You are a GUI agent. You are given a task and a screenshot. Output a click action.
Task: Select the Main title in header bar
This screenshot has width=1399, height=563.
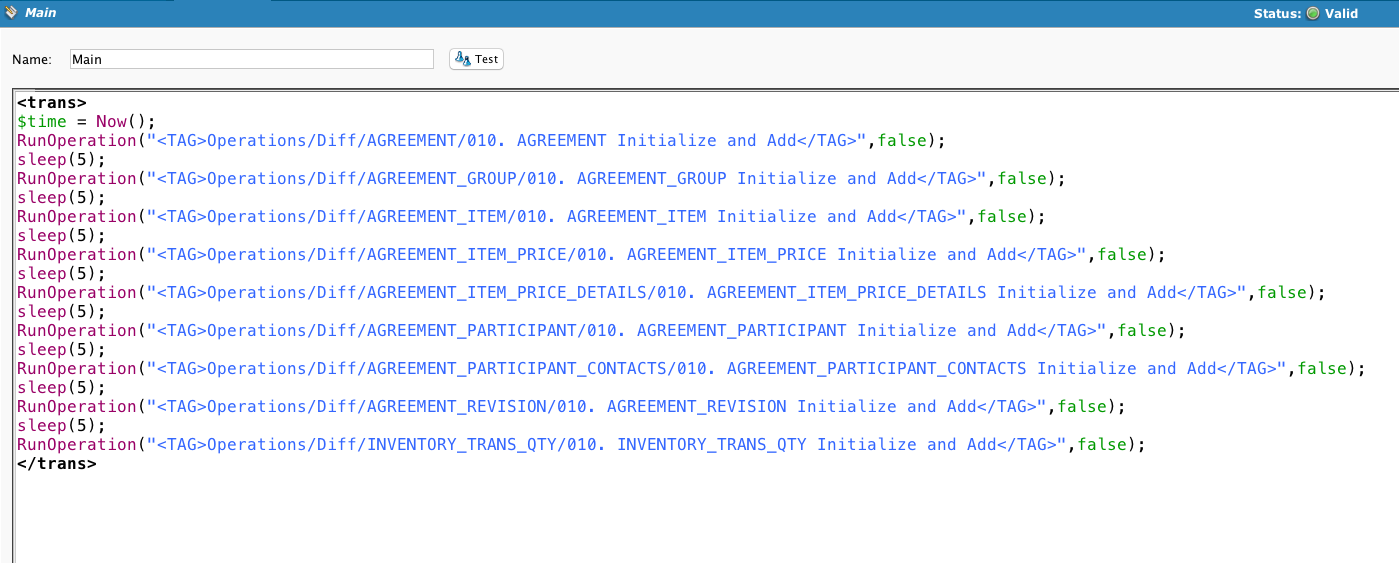click(x=40, y=13)
